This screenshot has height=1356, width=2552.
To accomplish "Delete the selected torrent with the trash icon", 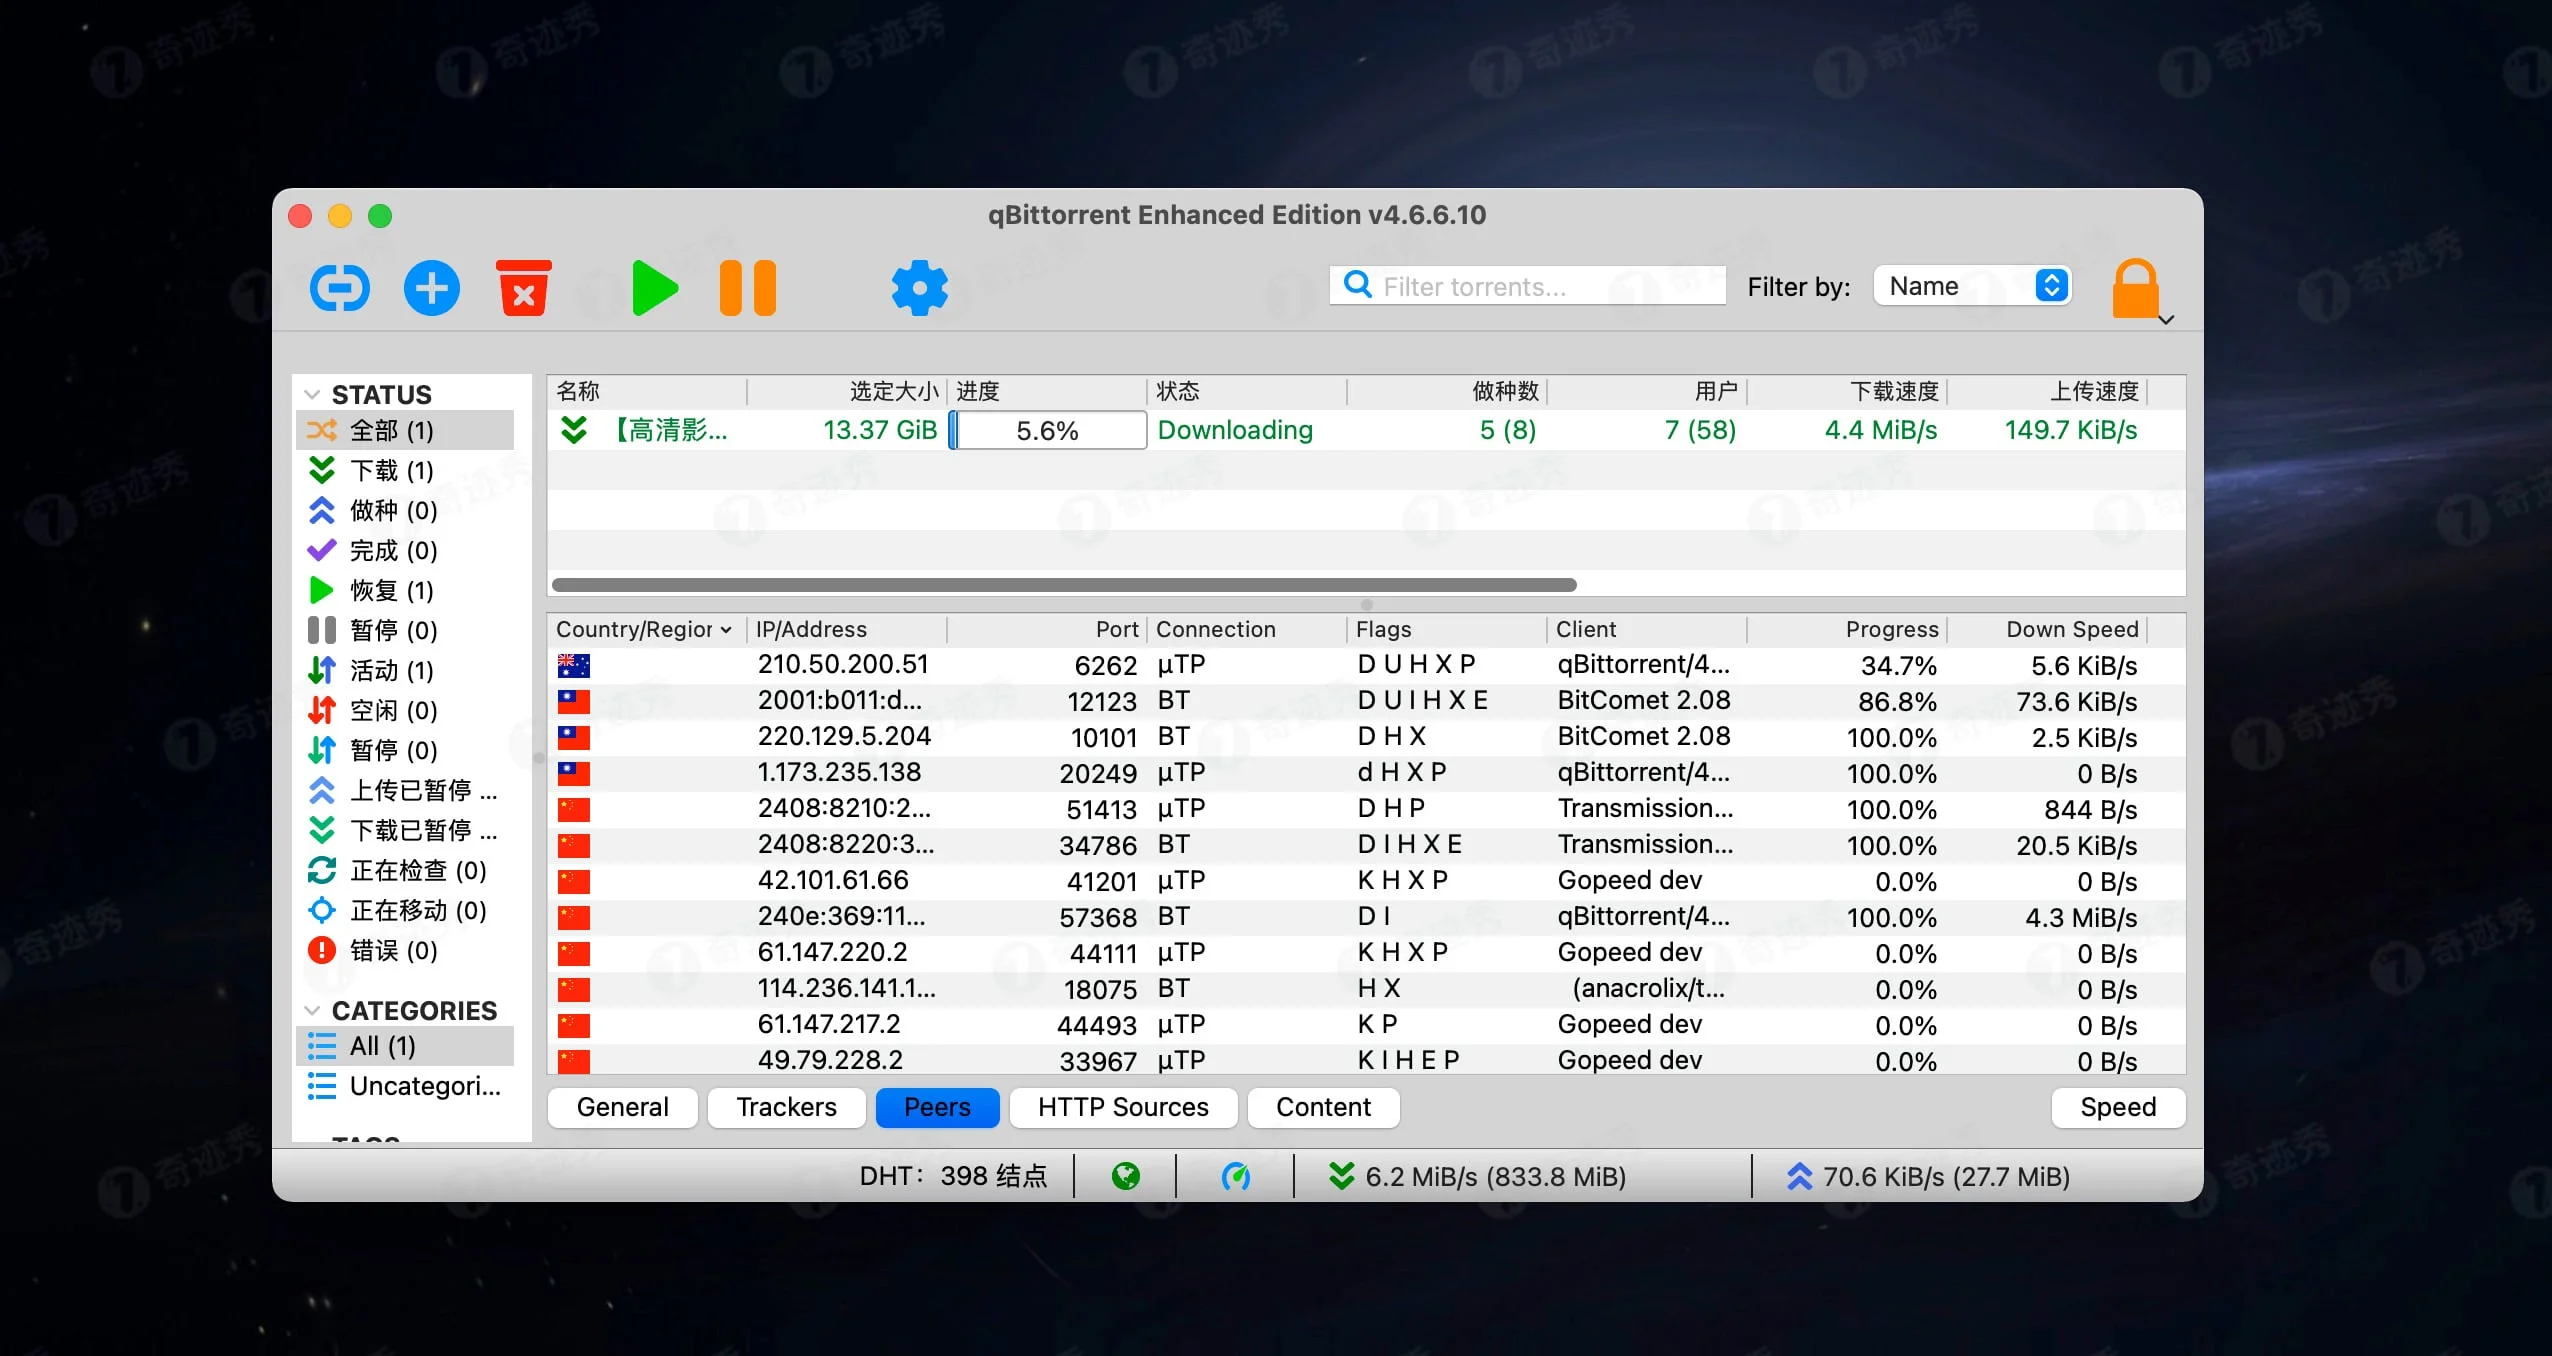I will point(524,287).
